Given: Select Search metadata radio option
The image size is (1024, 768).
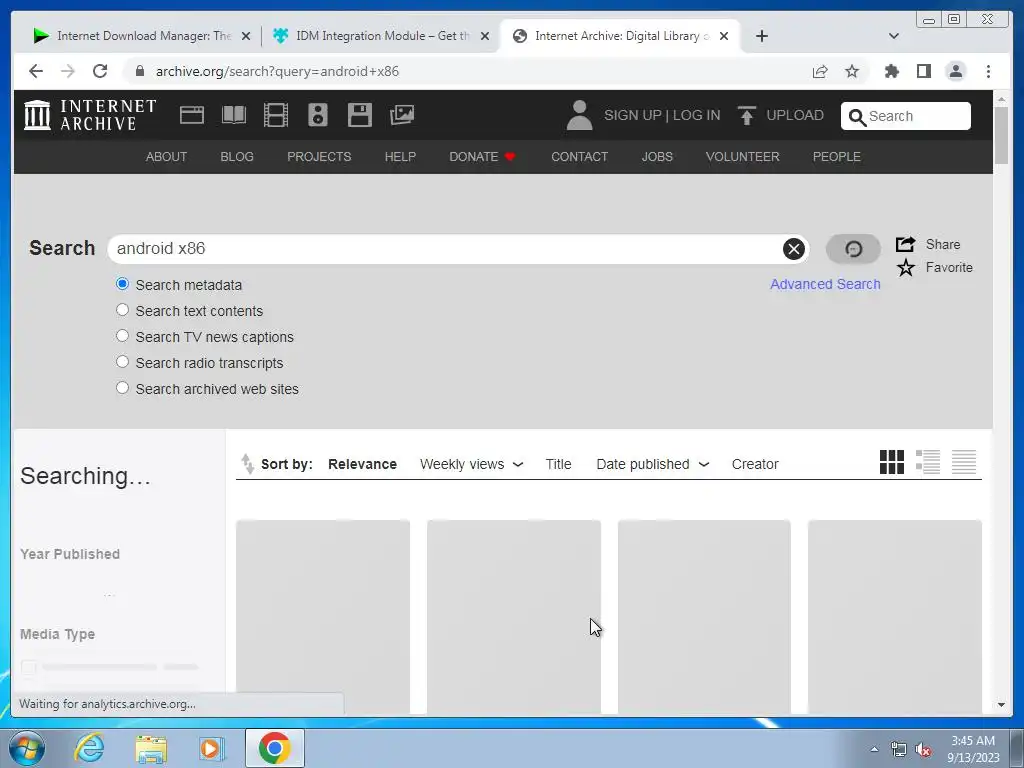Looking at the screenshot, I should click(122, 284).
